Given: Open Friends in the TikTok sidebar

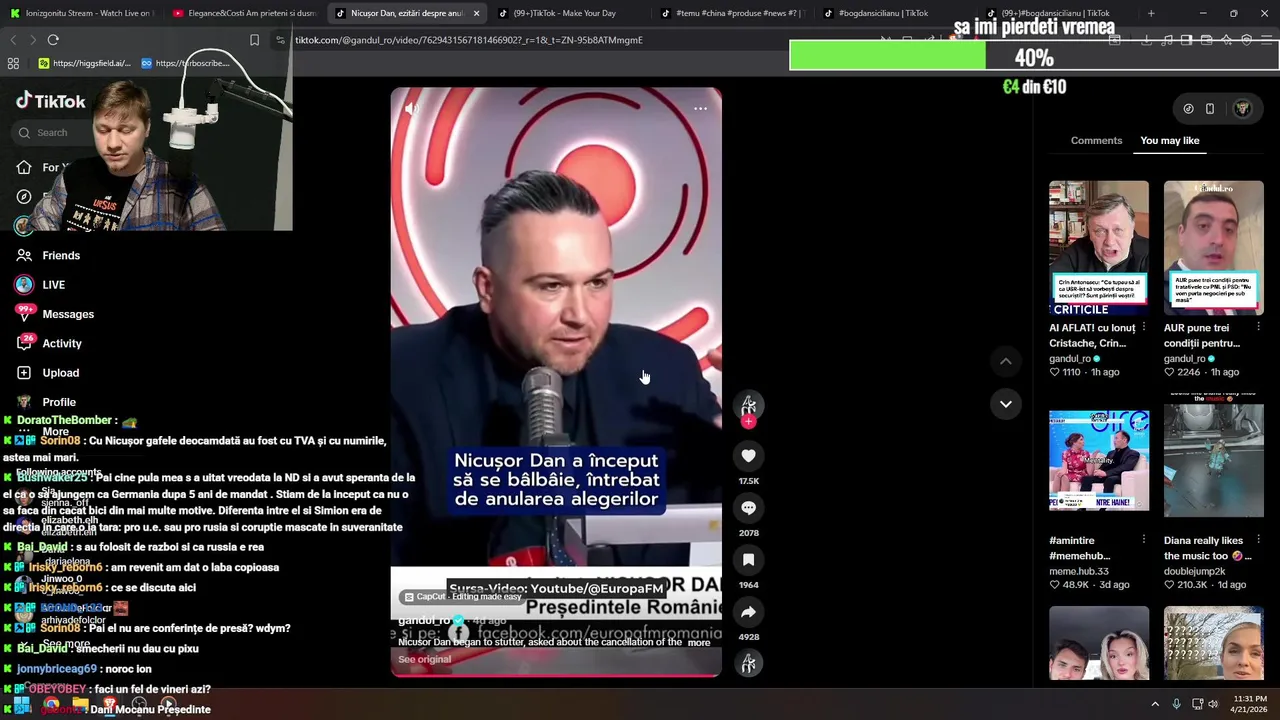Looking at the screenshot, I should (x=48, y=255).
